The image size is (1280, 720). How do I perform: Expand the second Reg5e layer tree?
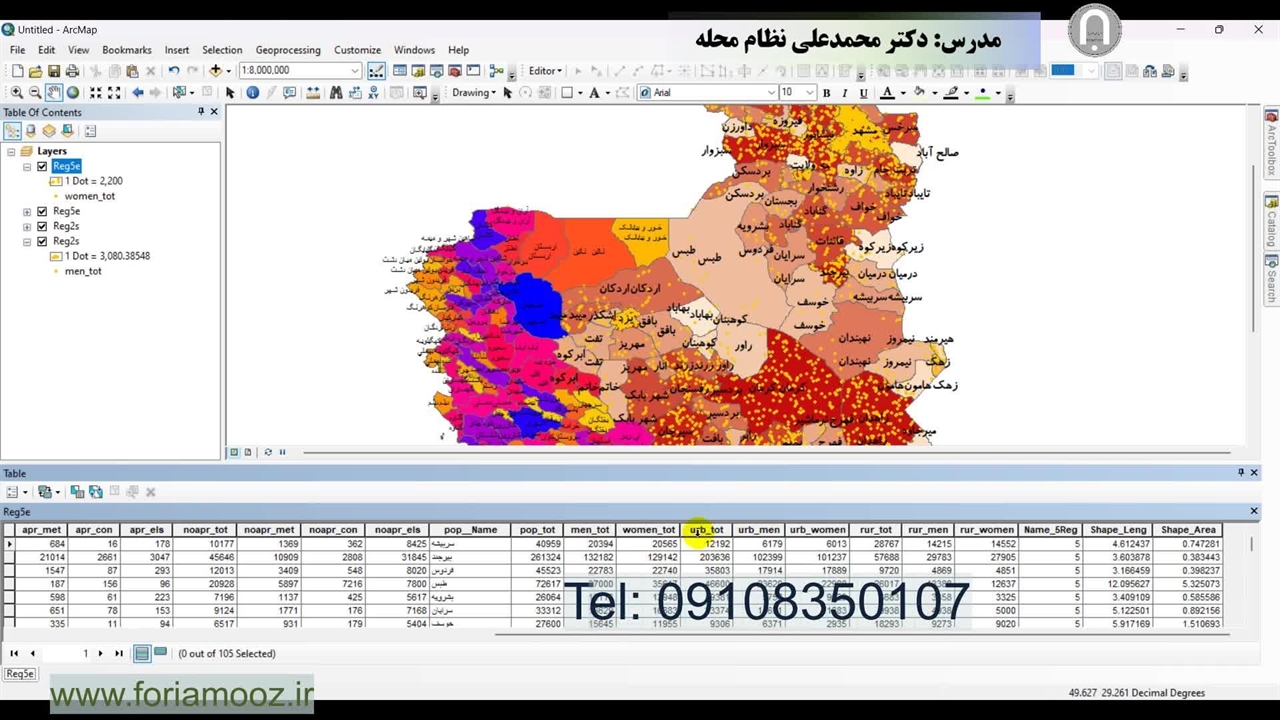point(27,212)
